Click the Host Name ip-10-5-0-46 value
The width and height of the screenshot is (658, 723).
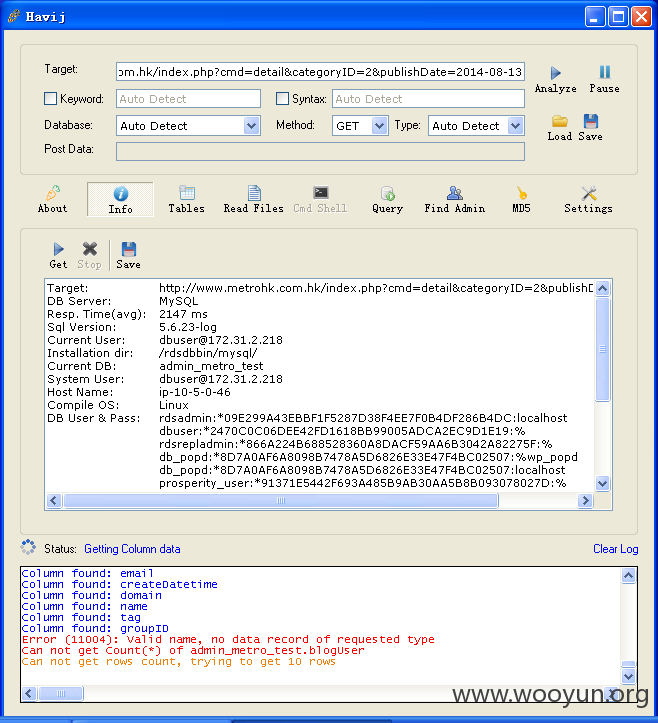point(195,392)
